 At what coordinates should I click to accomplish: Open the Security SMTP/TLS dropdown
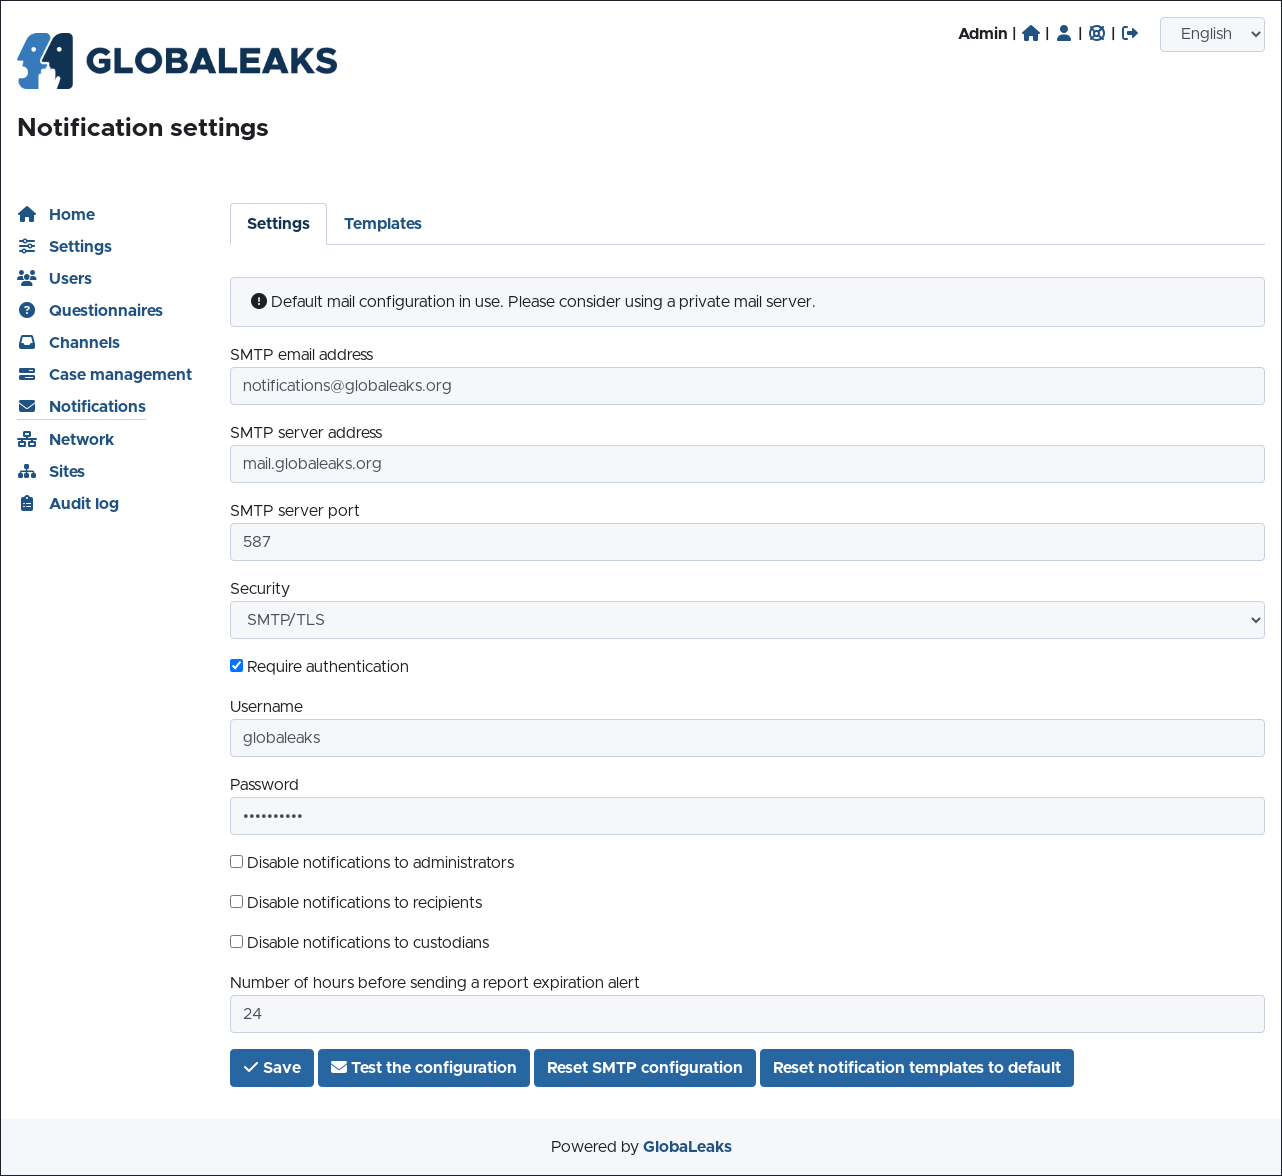pos(747,620)
